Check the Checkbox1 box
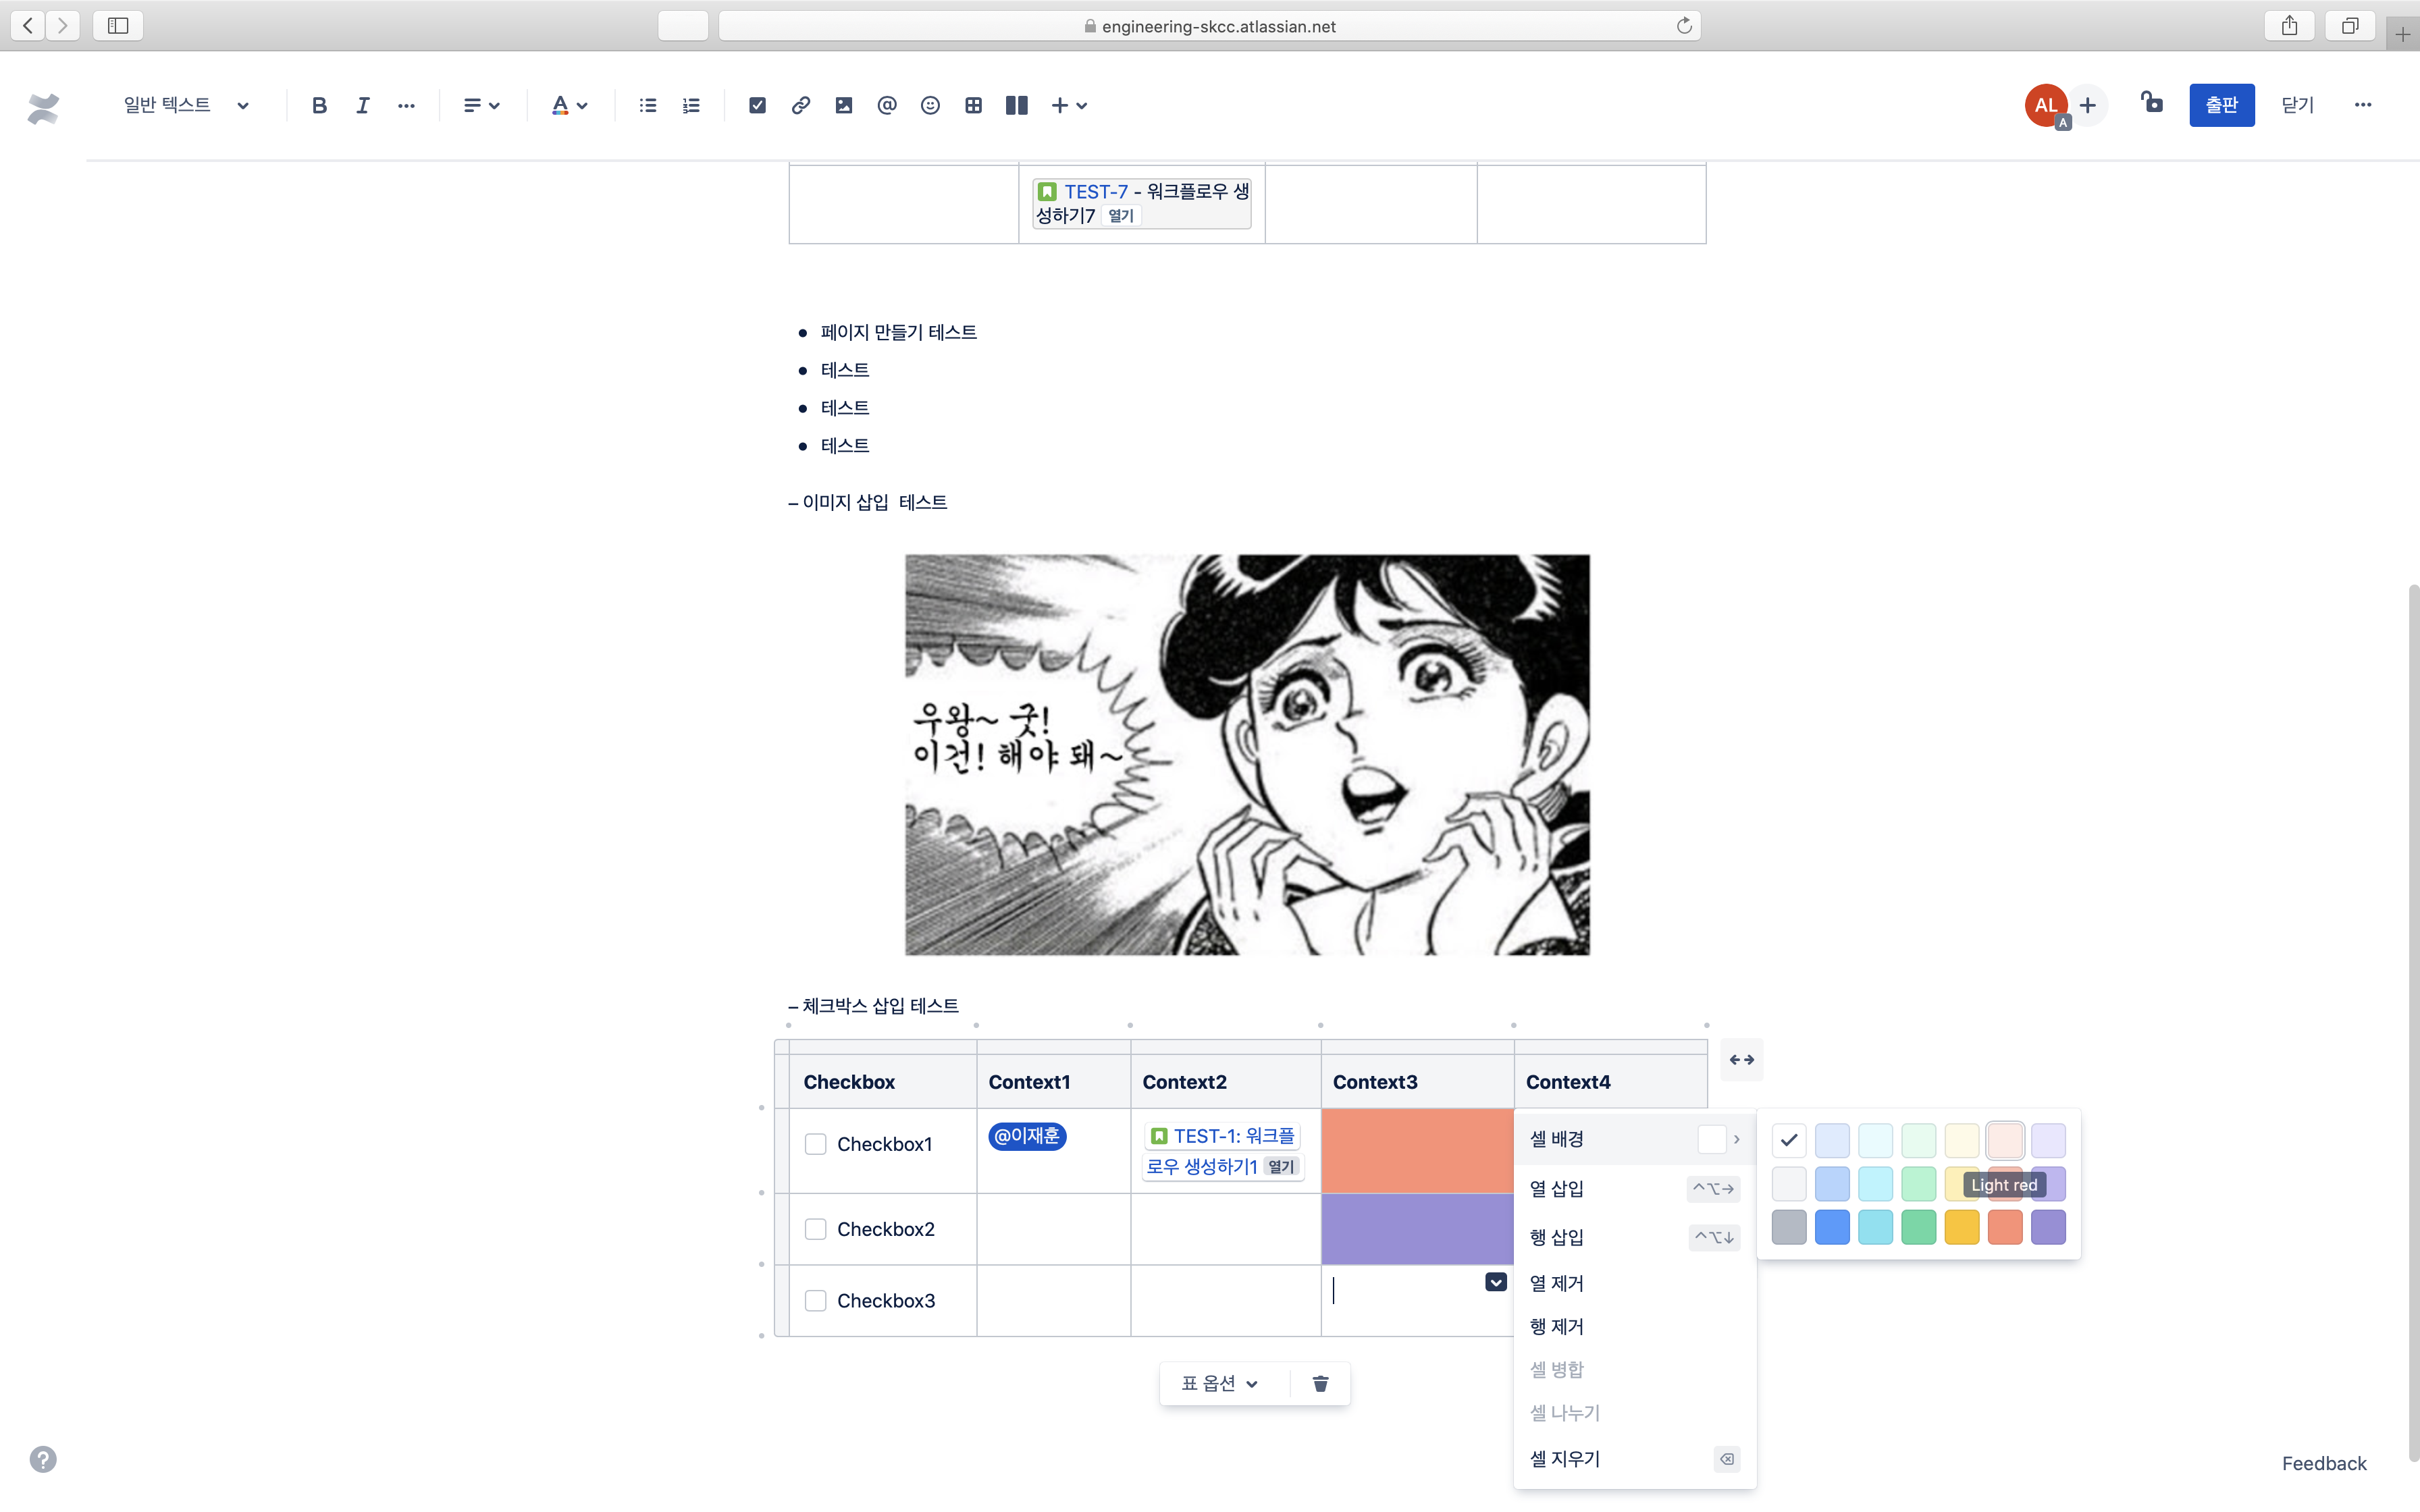 [816, 1144]
